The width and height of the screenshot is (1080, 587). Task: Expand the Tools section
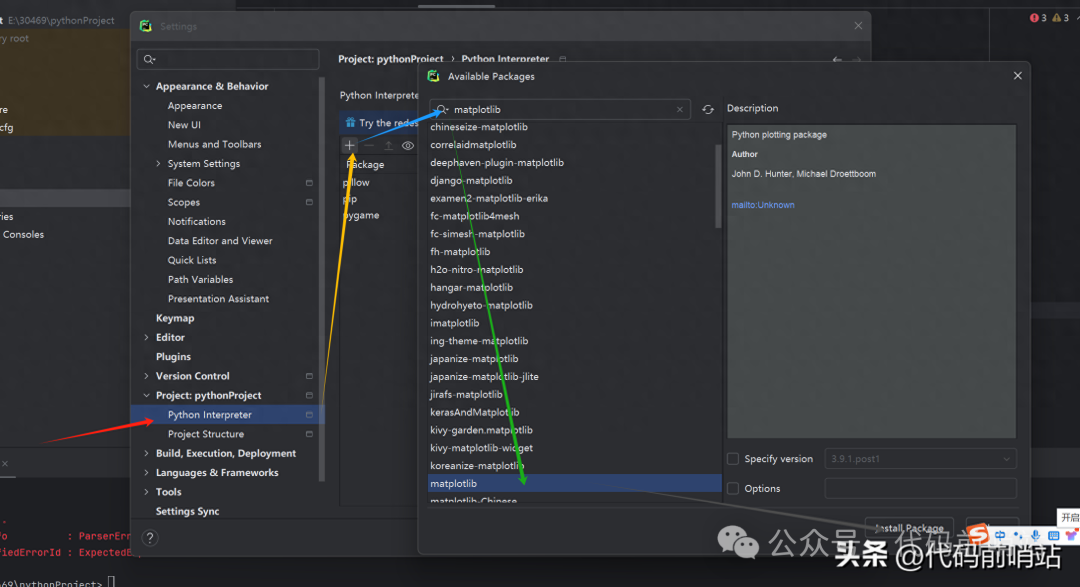tap(146, 492)
